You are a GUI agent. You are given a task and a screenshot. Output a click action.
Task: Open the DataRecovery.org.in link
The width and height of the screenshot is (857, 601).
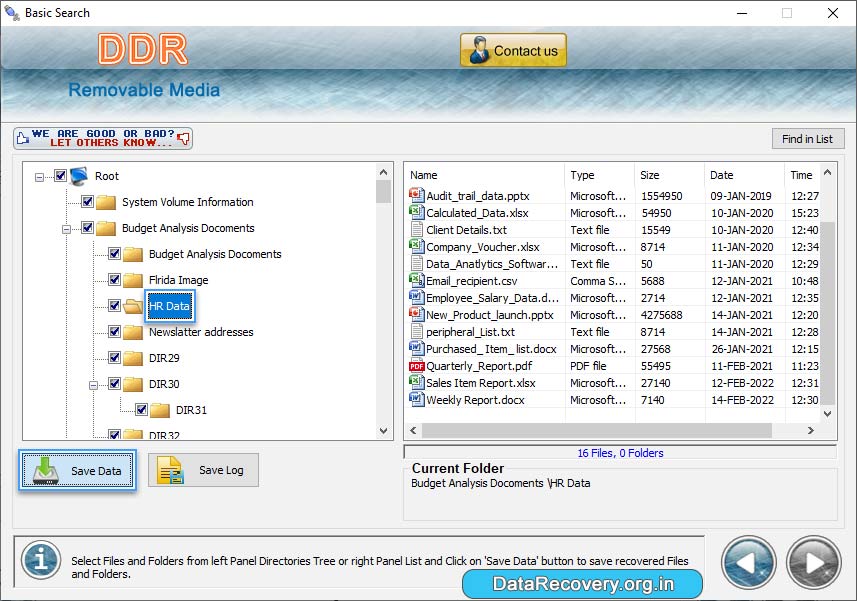tap(581, 583)
